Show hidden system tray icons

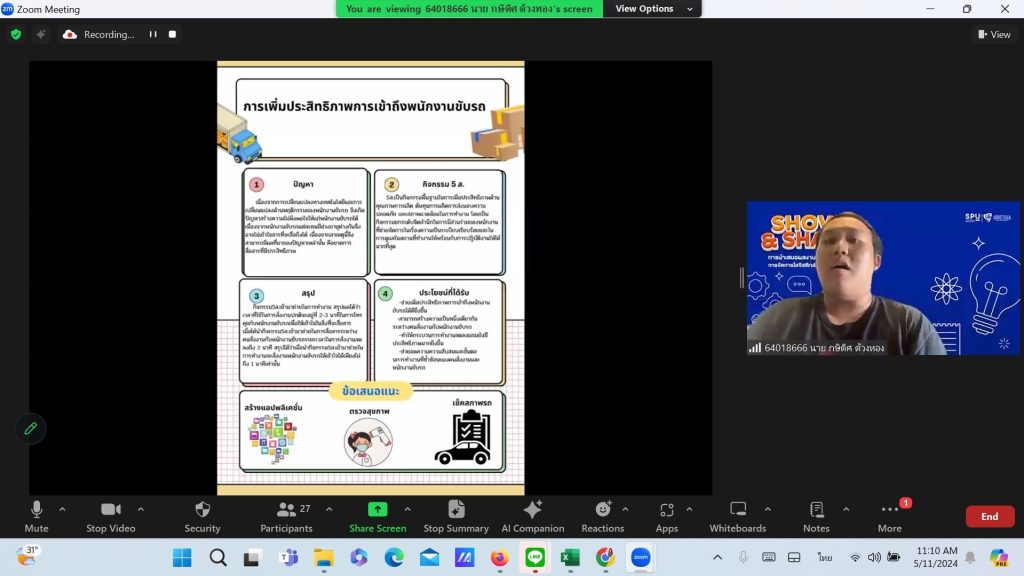(717, 557)
